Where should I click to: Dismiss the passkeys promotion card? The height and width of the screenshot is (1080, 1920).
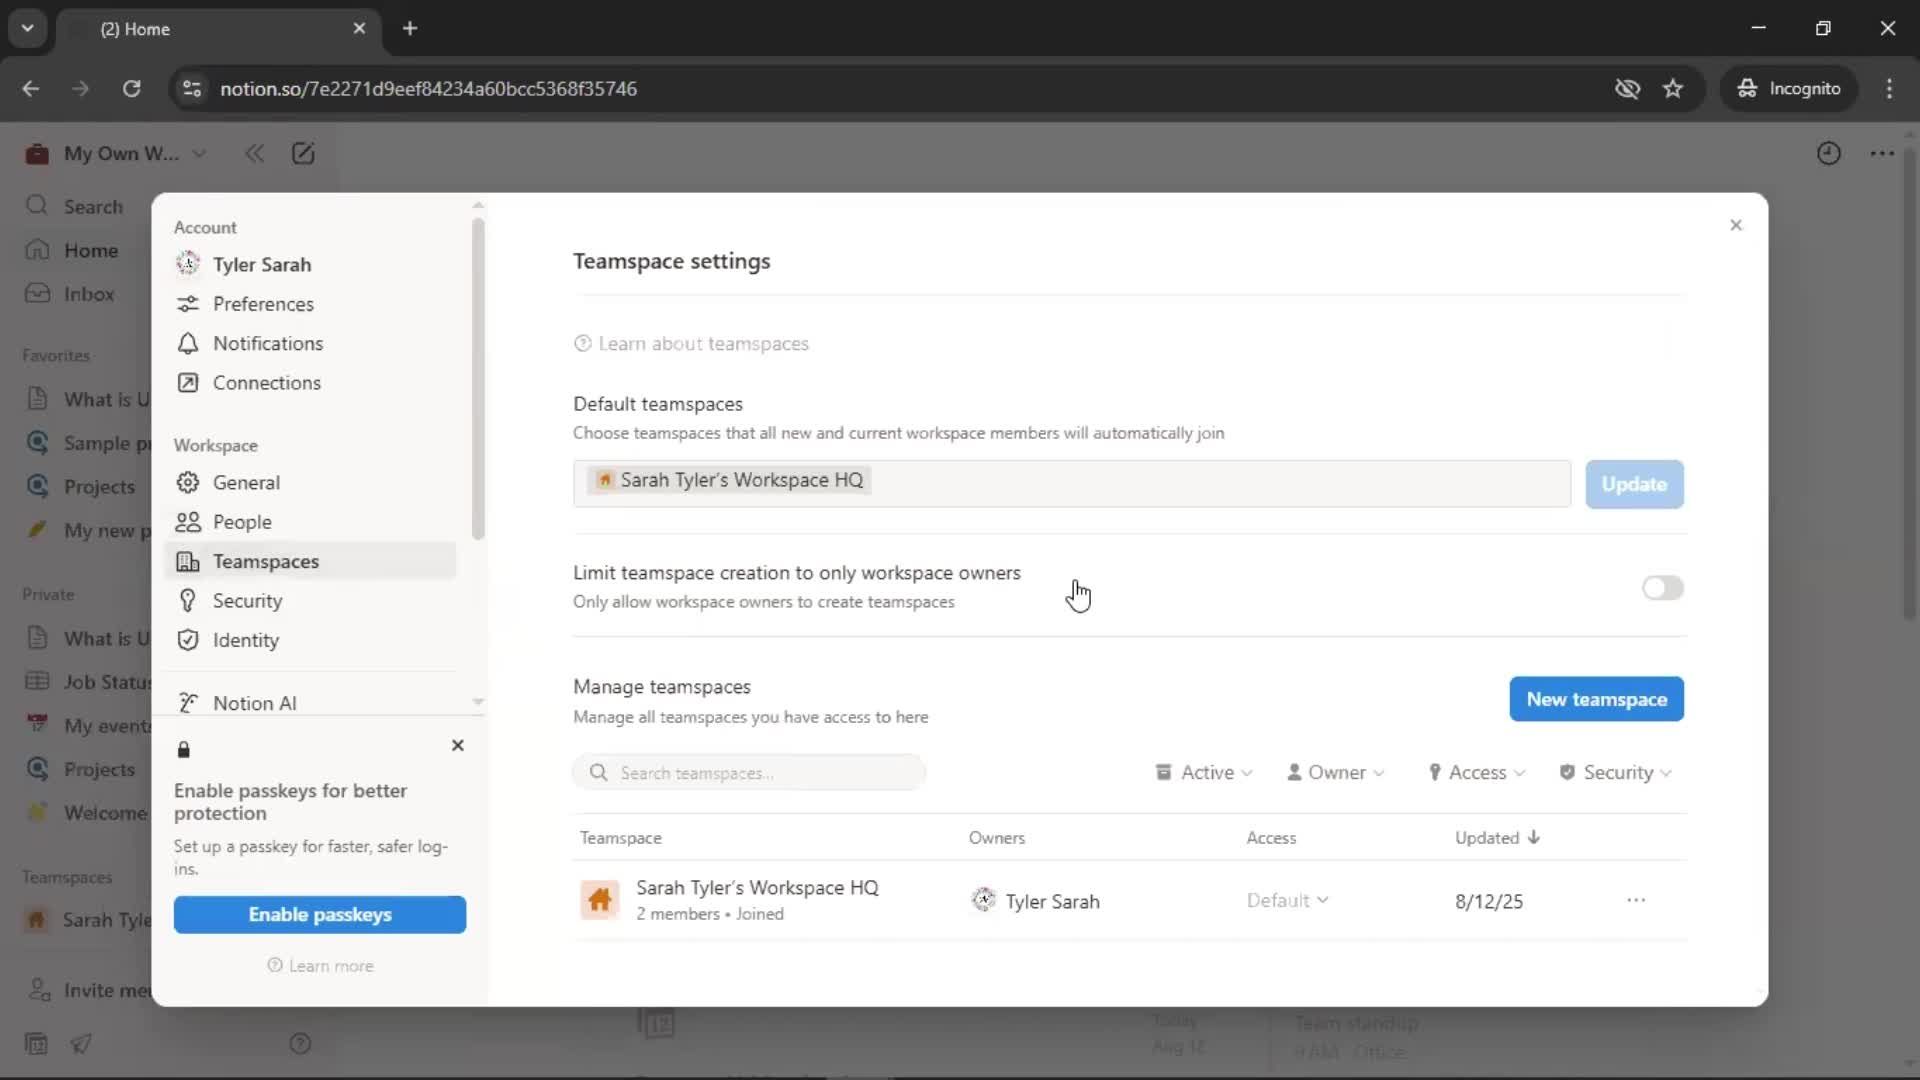click(458, 745)
